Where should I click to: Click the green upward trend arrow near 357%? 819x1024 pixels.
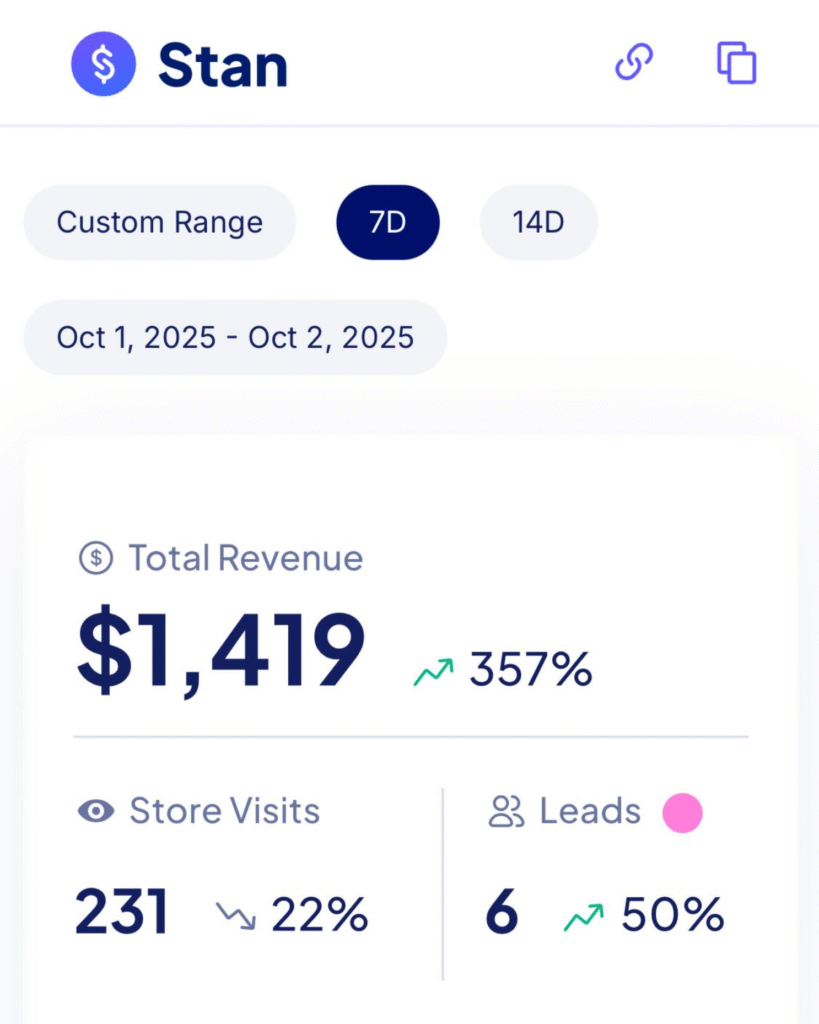[x=434, y=671]
